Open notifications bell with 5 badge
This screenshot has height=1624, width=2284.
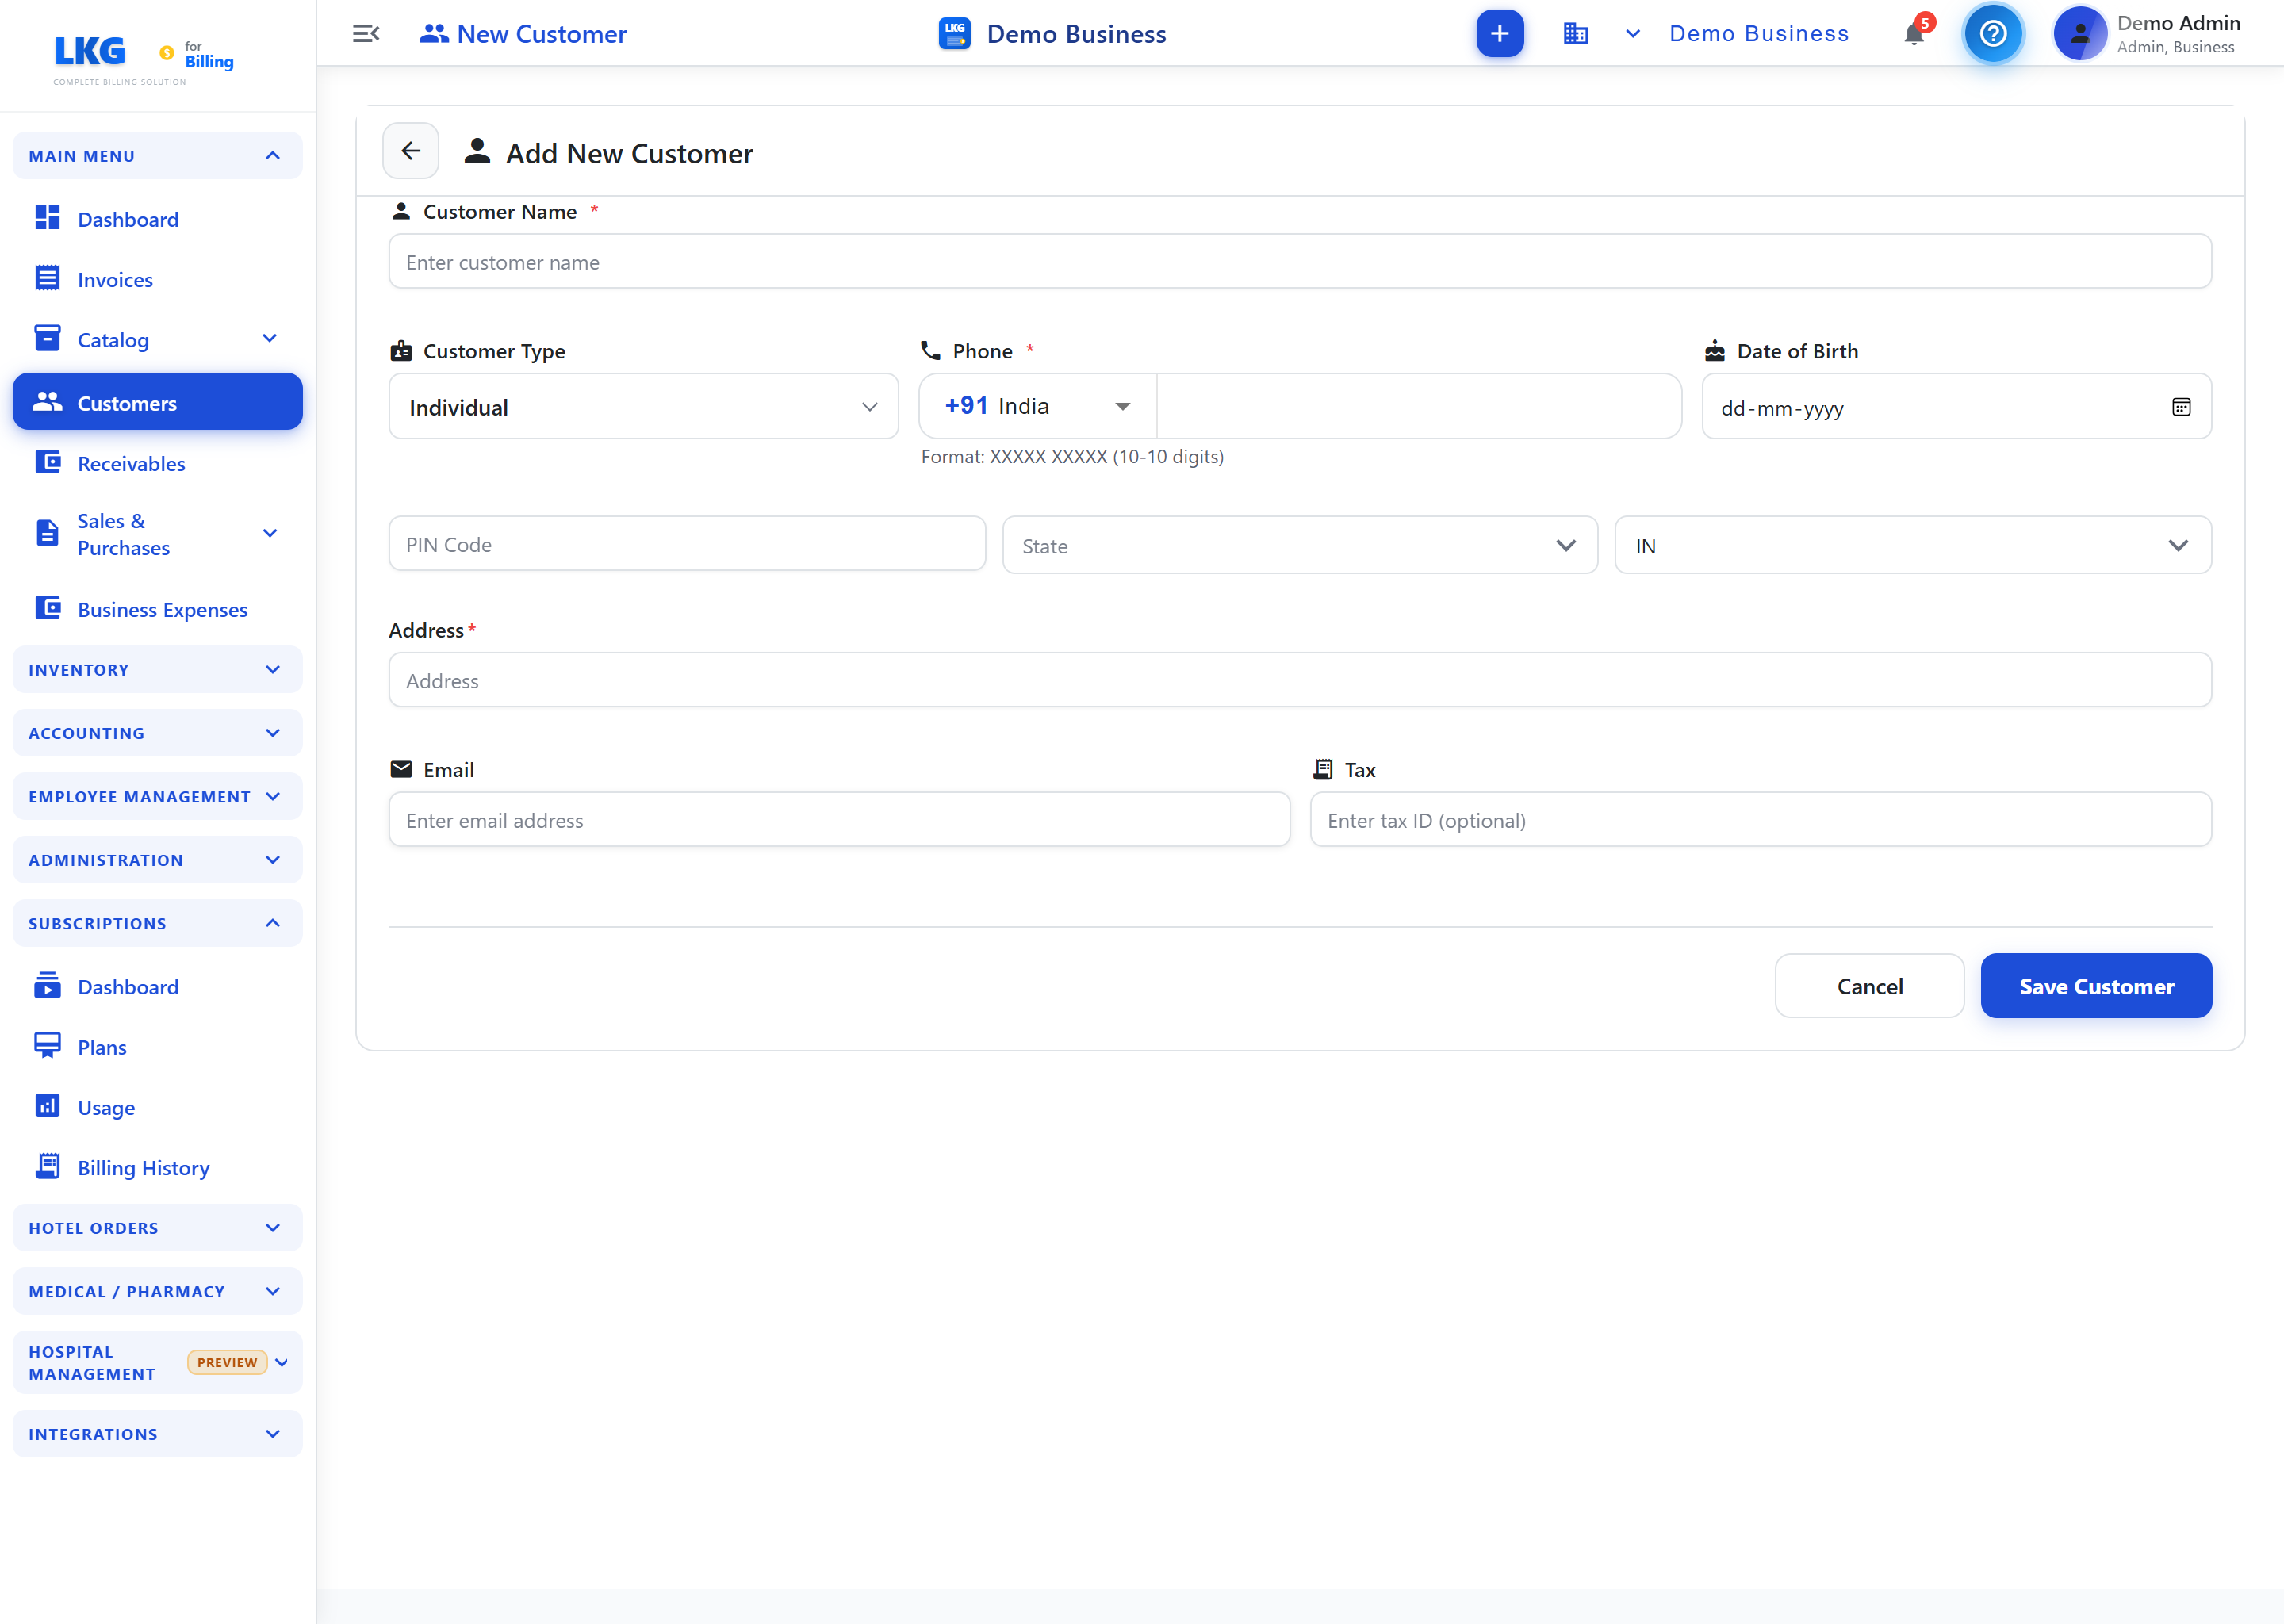pyautogui.click(x=1914, y=33)
